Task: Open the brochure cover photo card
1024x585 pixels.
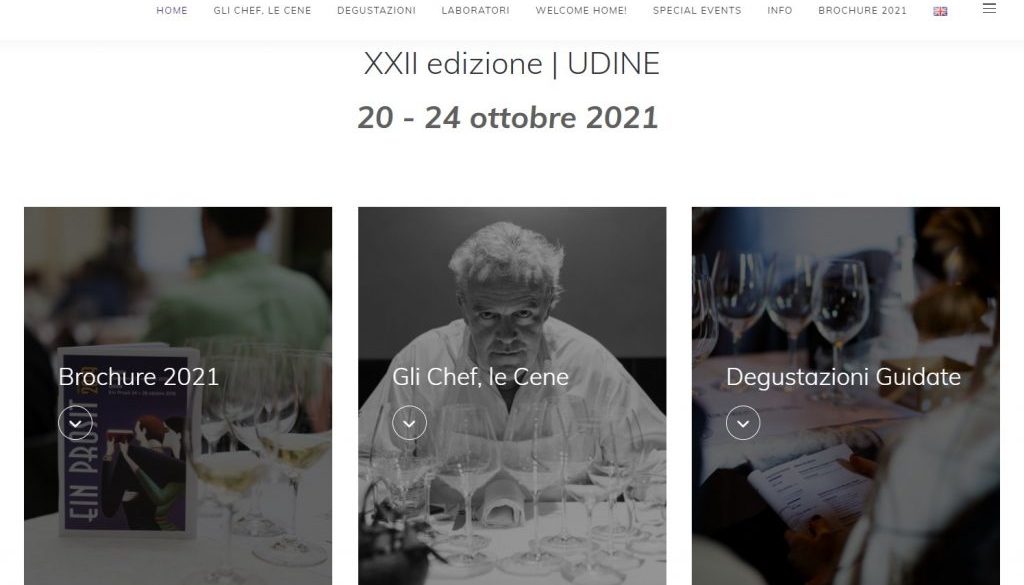Action: 178,396
